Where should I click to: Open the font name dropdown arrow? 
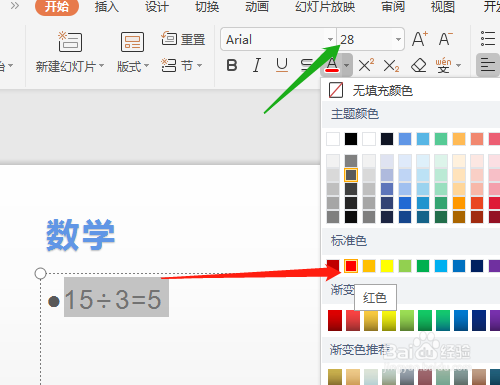[330, 39]
